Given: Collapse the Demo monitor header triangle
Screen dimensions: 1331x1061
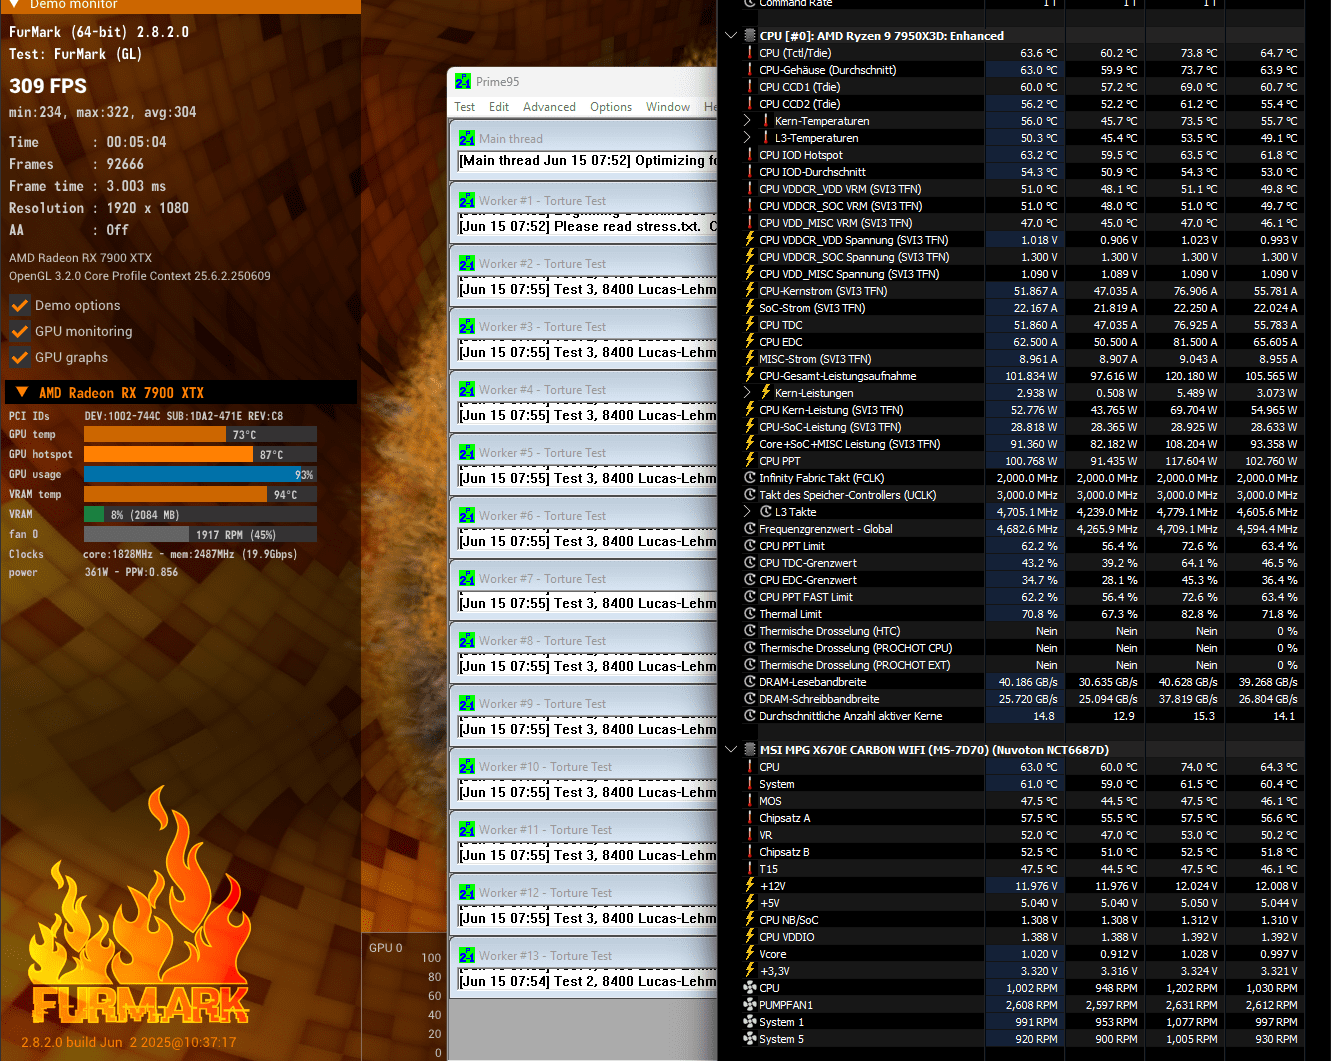Looking at the screenshot, I should (14, 4).
